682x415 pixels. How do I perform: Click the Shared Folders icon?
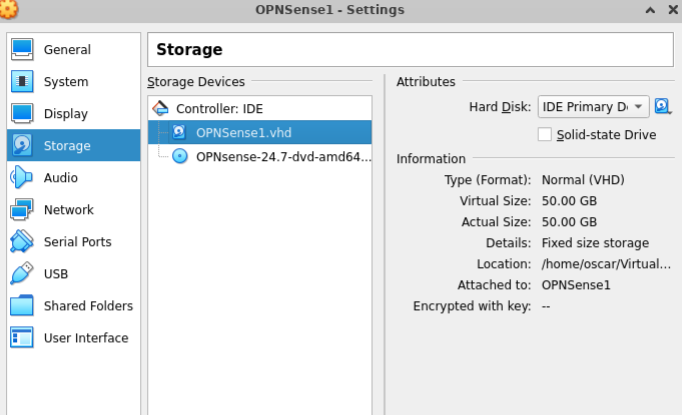pyautogui.click(x=22, y=306)
